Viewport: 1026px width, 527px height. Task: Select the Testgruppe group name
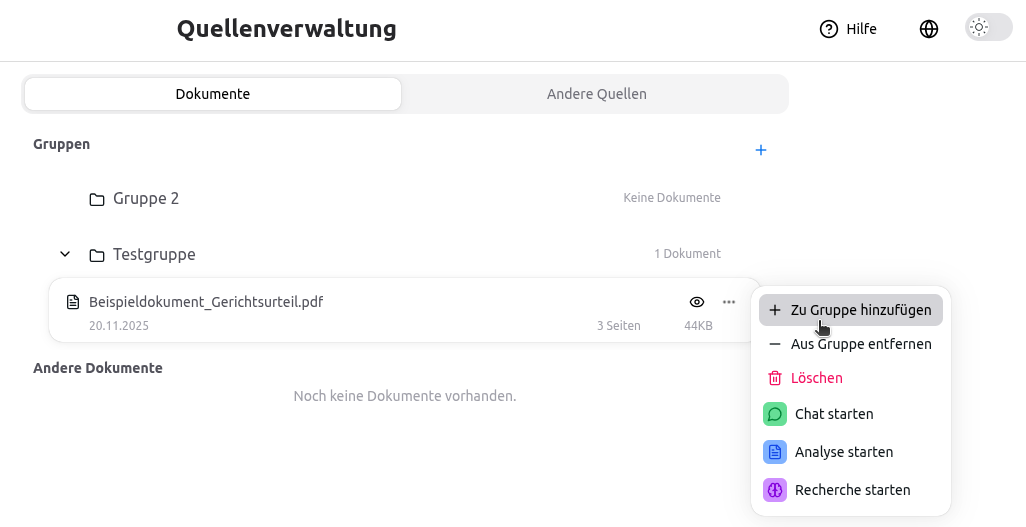[x=154, y=254]
